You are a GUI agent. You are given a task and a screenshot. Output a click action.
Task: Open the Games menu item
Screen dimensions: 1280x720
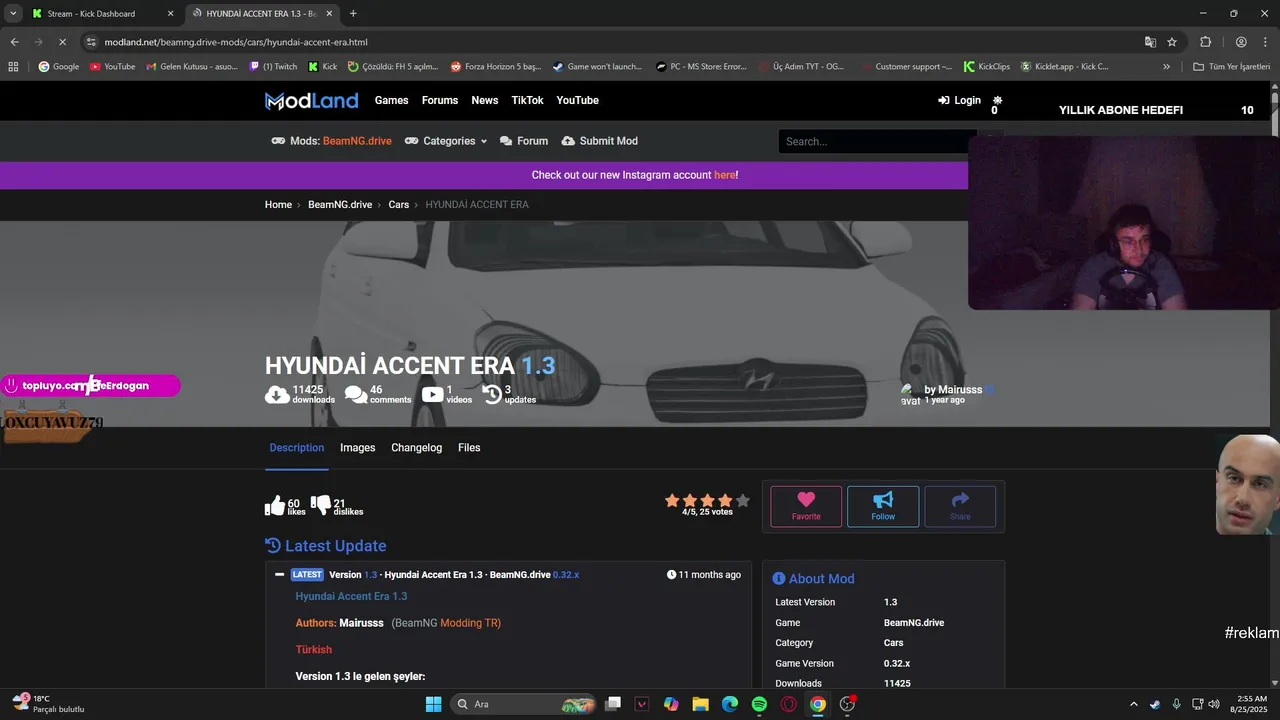point(391,100)
